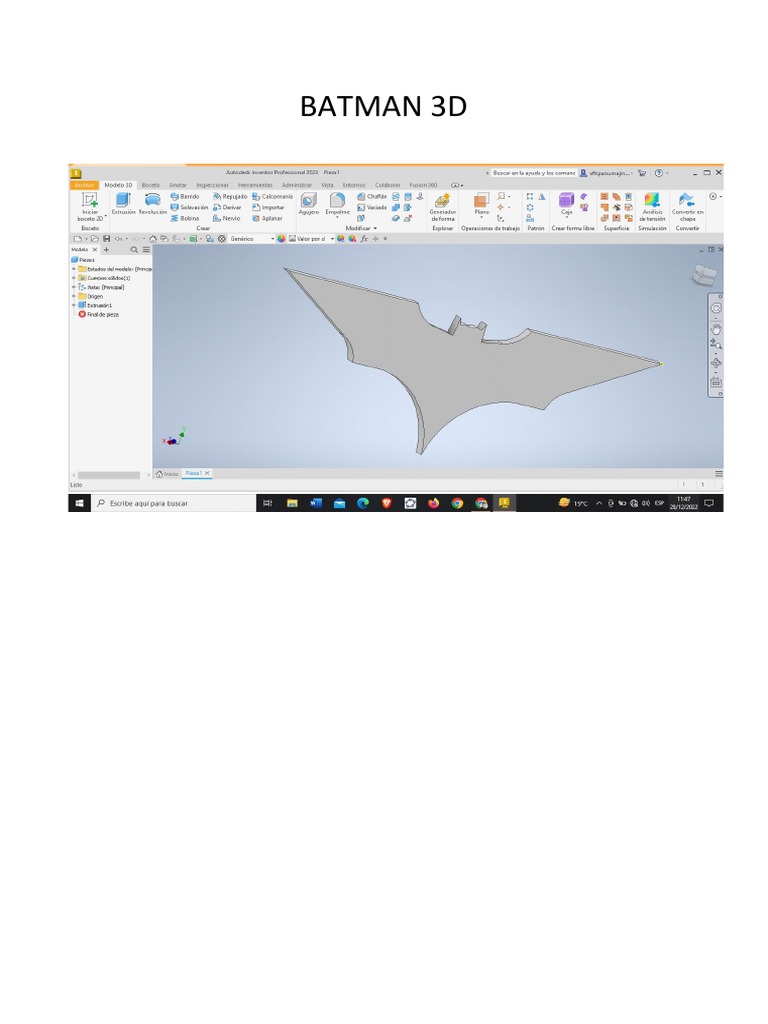Add a new browser panel with plus

pyautogui.click(x=106, y=250)
